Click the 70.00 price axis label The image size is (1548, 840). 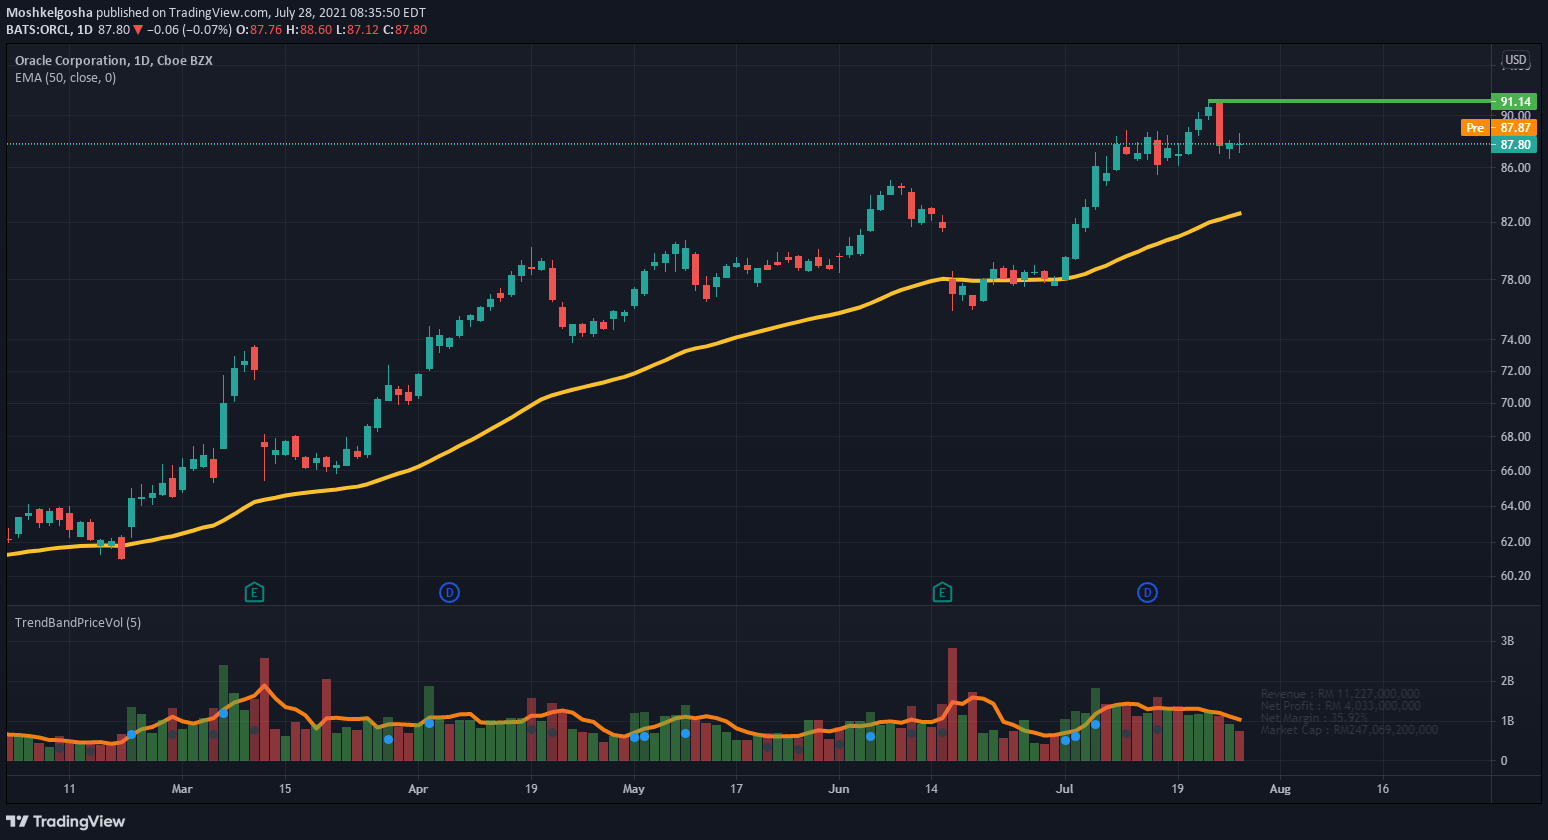pyautogui.click(x=1515, y=403)
